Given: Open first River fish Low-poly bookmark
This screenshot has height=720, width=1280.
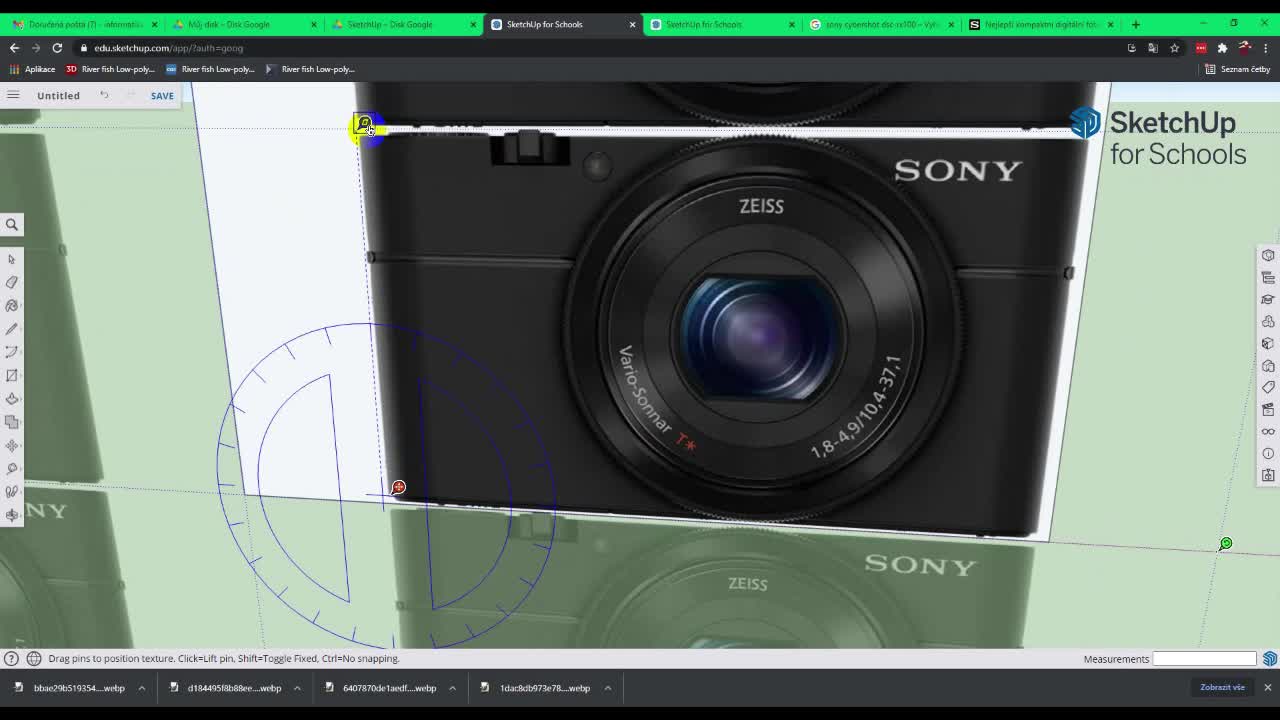Looking at the screenshot, I should pos(110,69).
